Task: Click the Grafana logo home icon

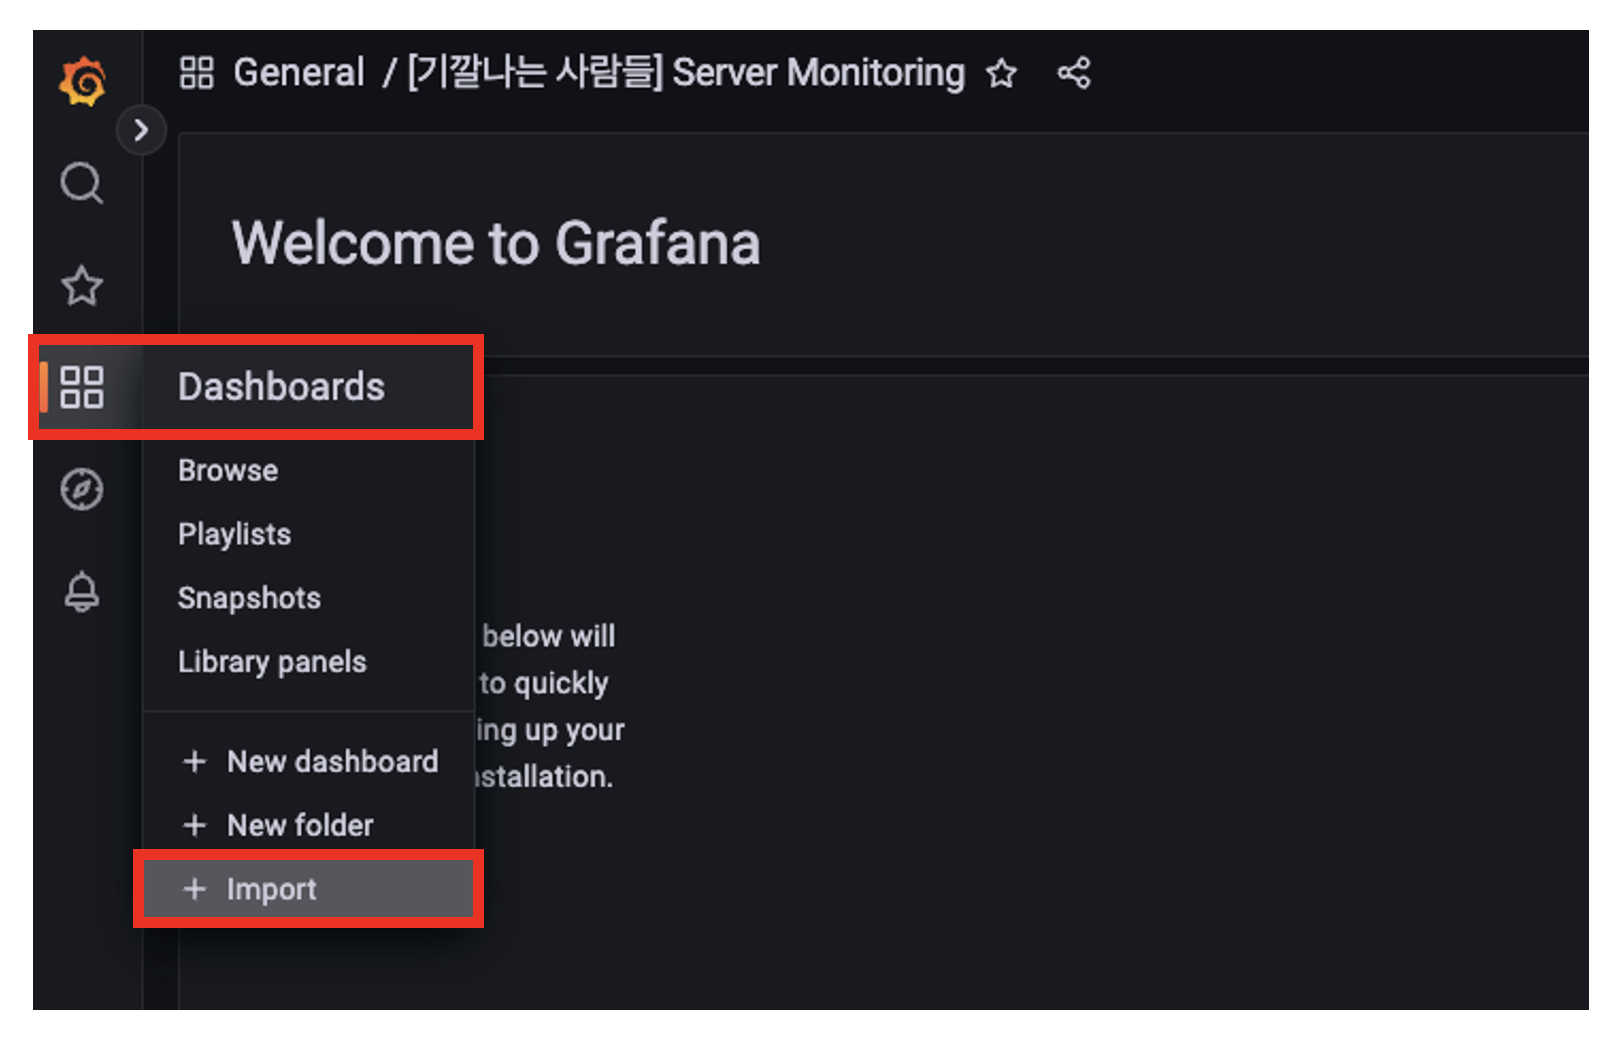Action: click(83, 81)
